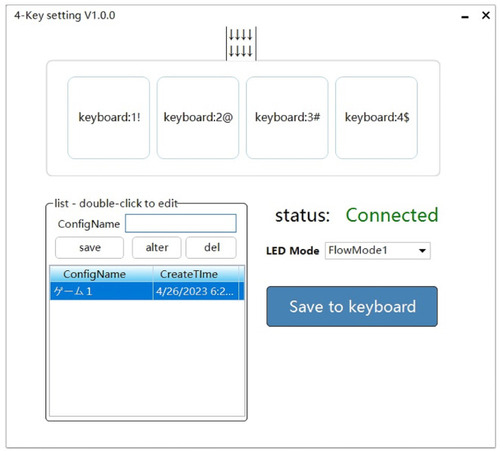Click the cable arrows icon above the keys

coord(241,44)
